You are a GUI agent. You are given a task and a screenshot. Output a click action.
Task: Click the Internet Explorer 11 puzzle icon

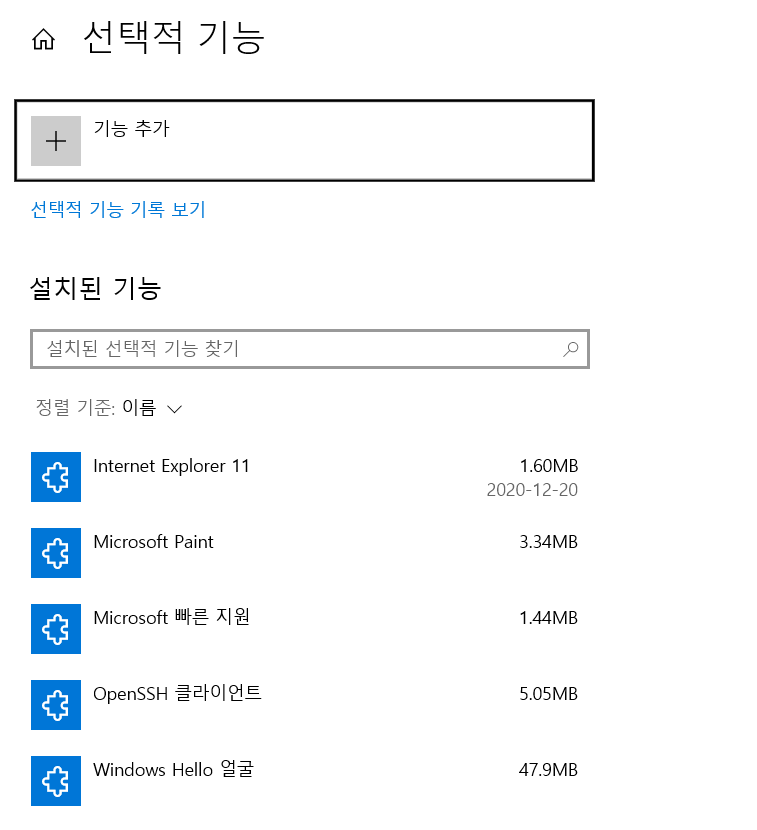pos(56,477)
